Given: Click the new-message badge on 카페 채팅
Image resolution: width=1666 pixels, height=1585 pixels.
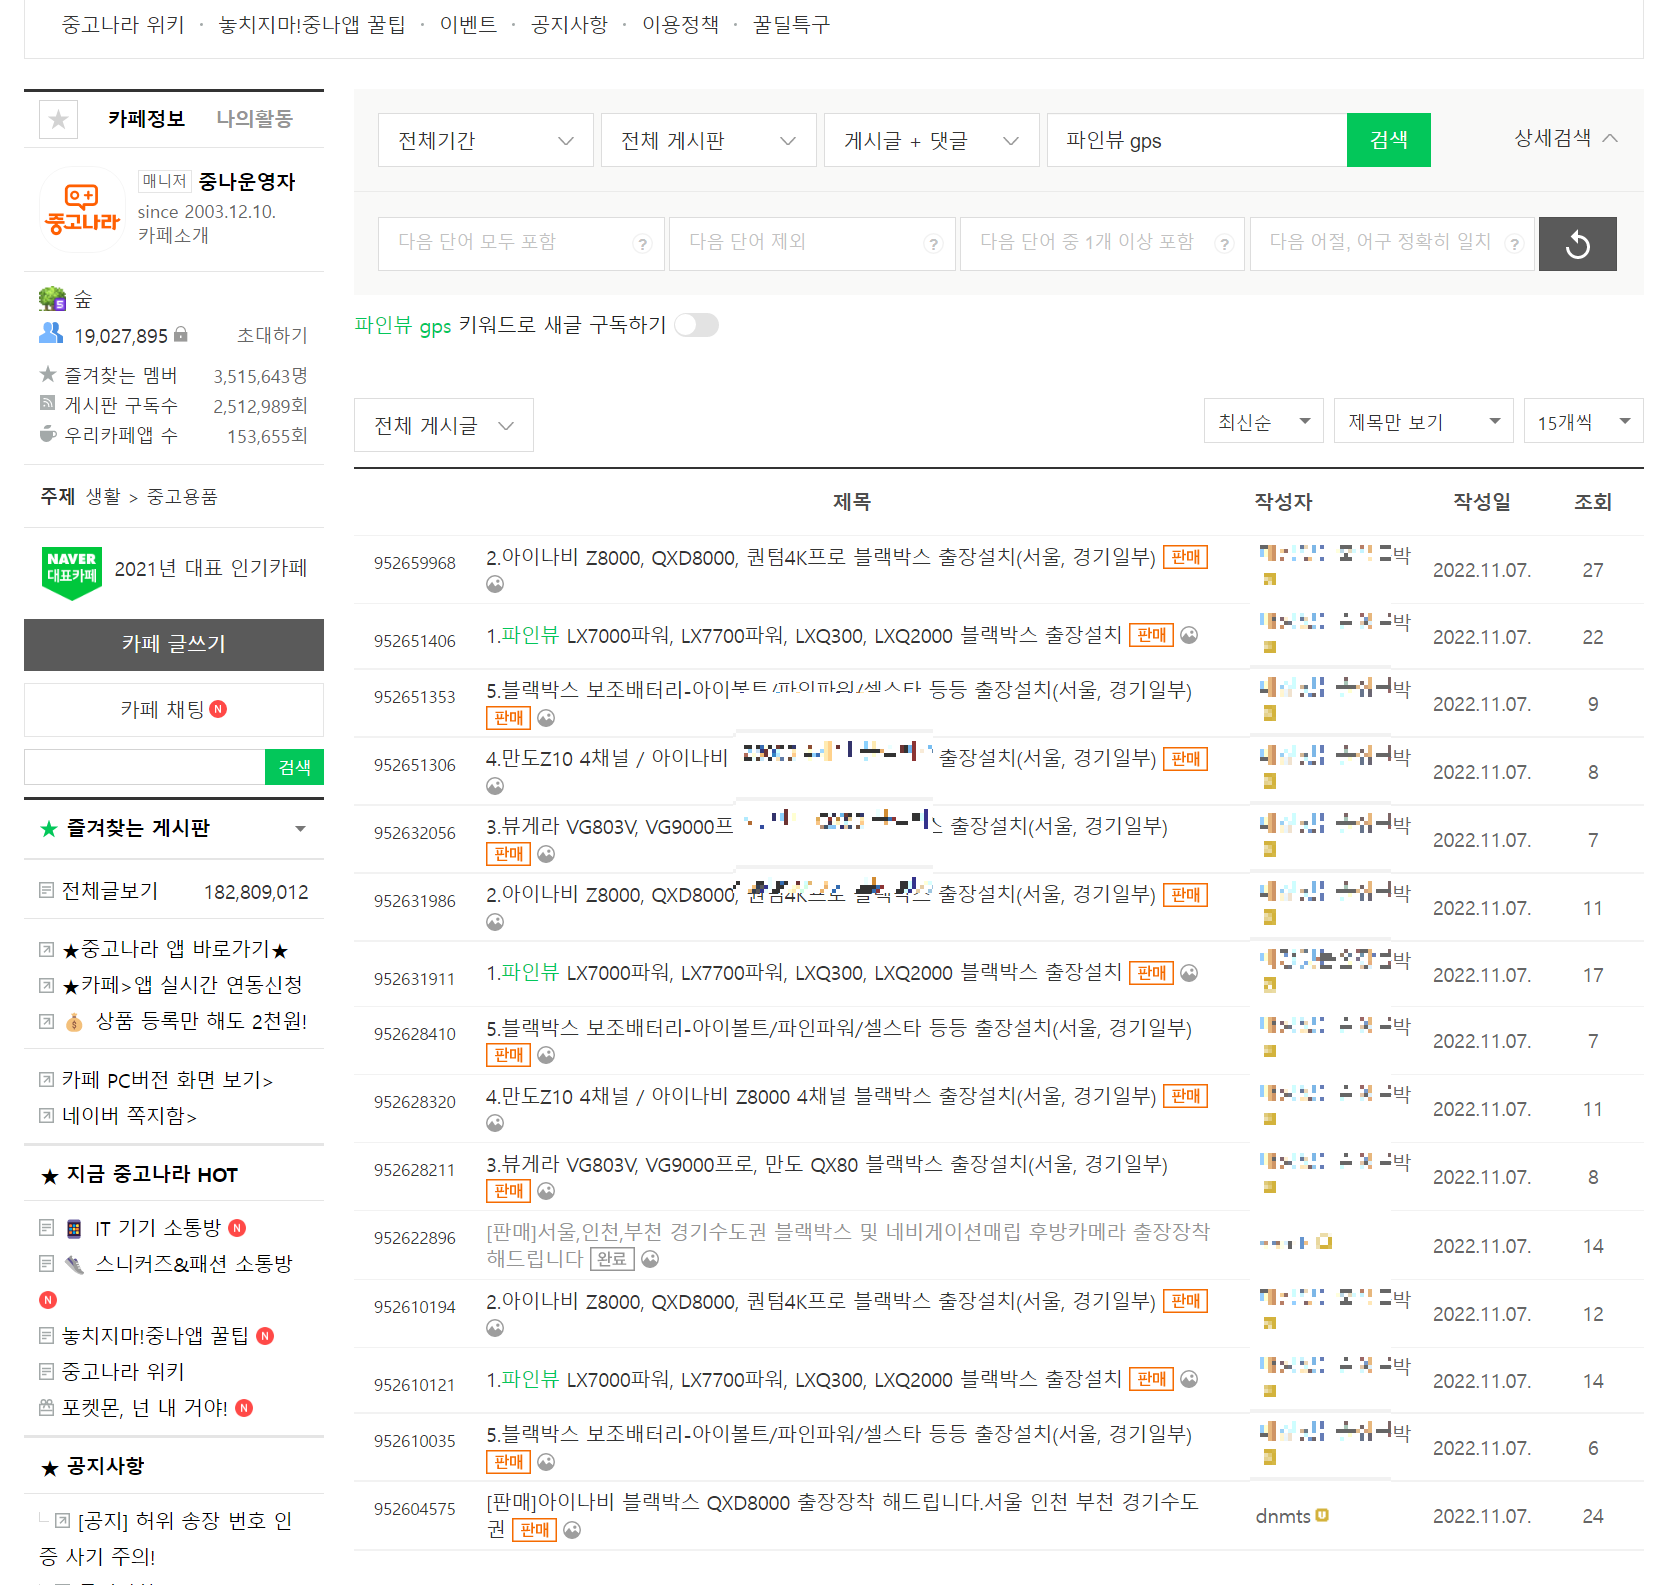Looking at the screenshot, I should point(219,709).
